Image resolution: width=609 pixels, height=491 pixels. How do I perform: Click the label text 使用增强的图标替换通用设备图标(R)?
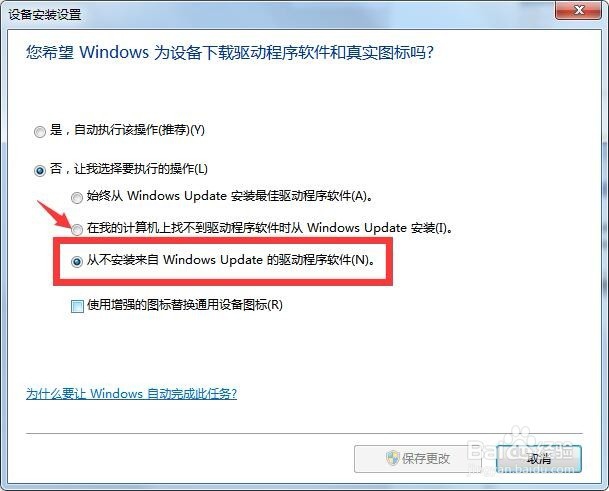pos(184,305)
